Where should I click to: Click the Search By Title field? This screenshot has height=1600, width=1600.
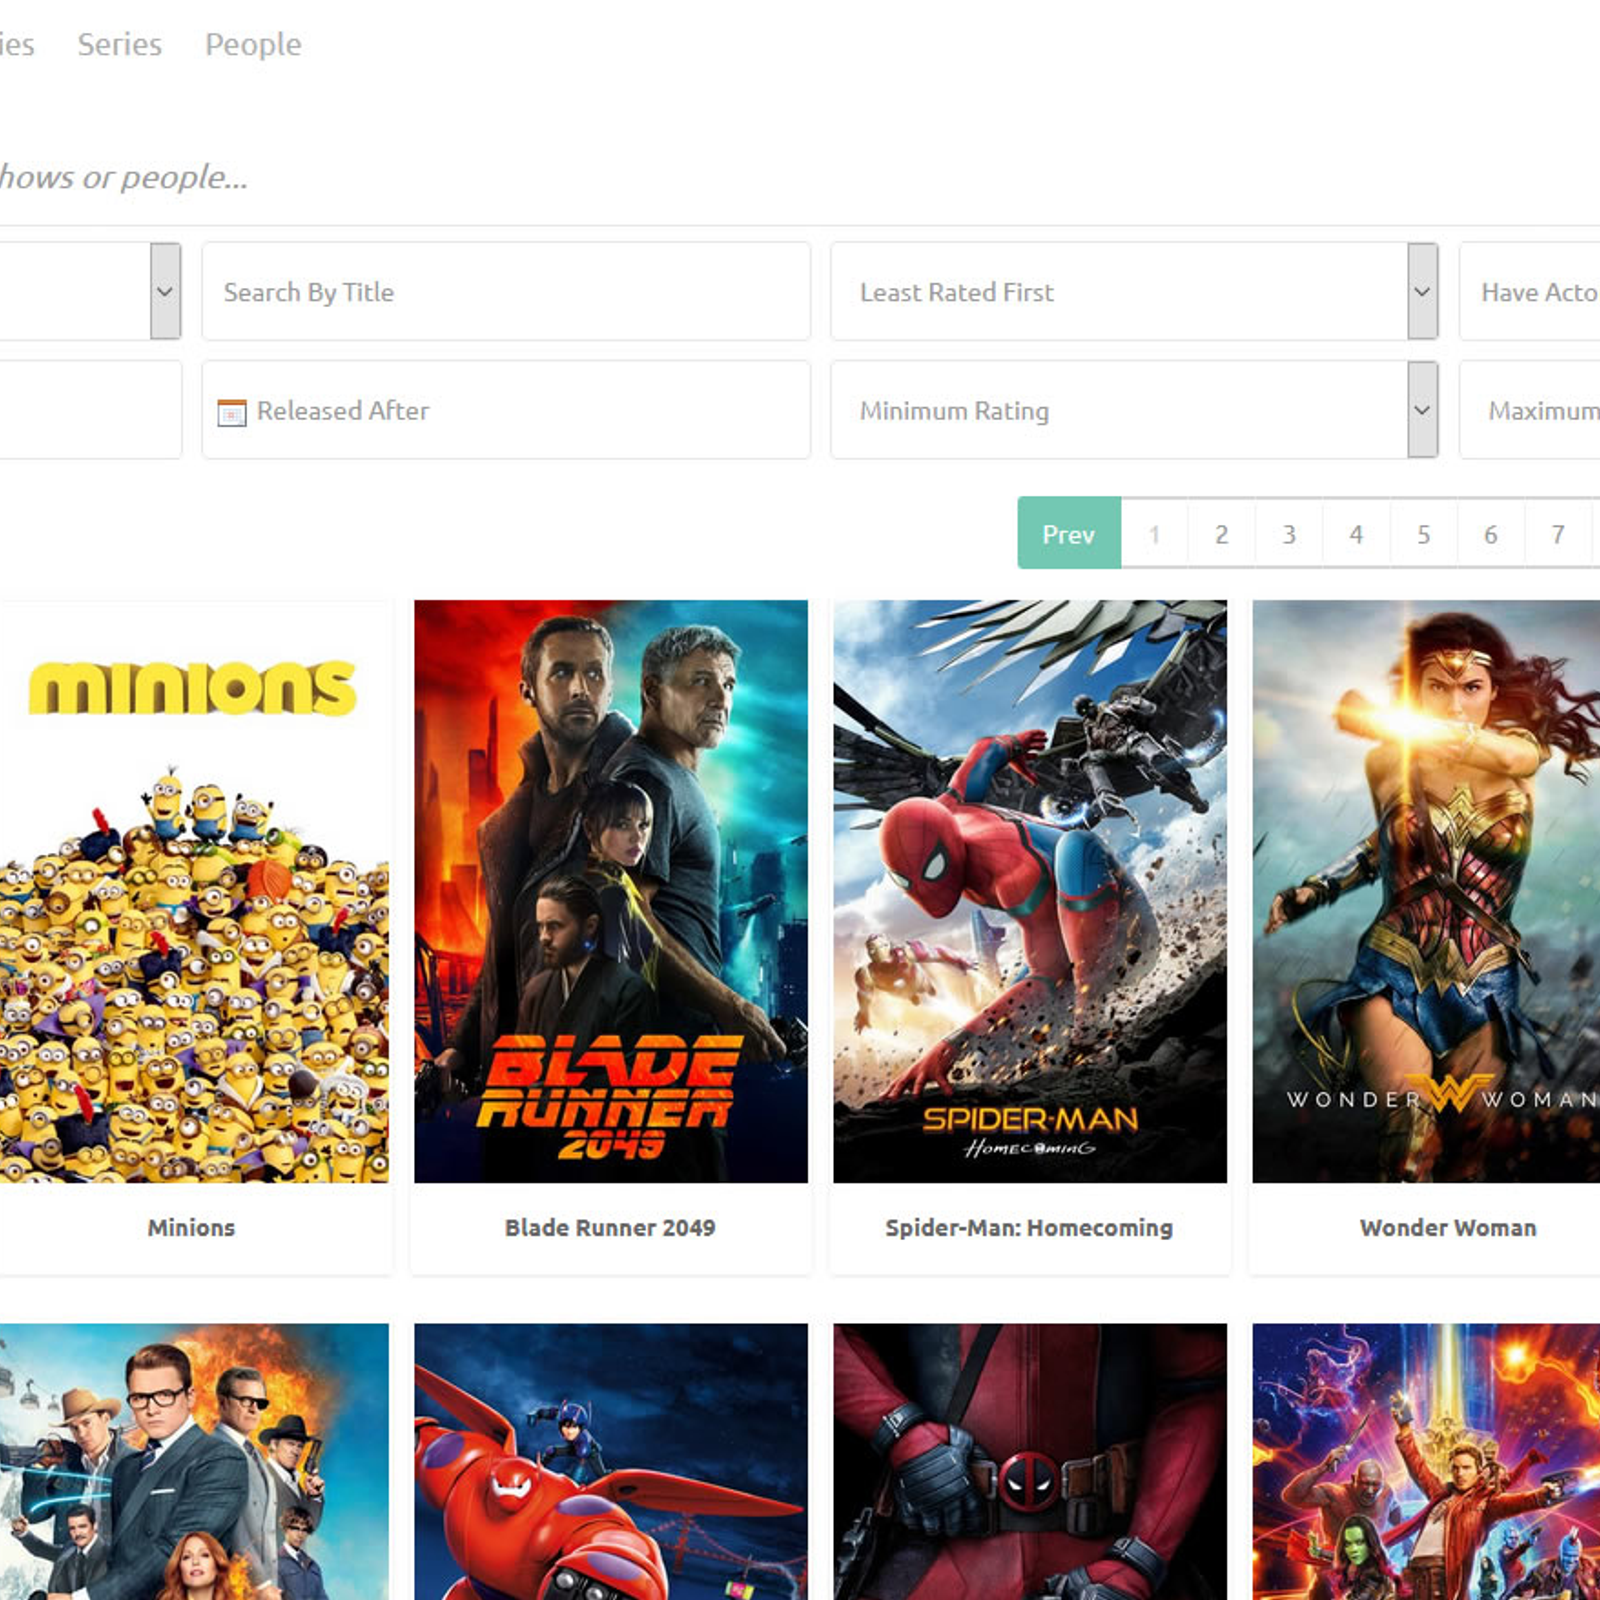[506, 292]
